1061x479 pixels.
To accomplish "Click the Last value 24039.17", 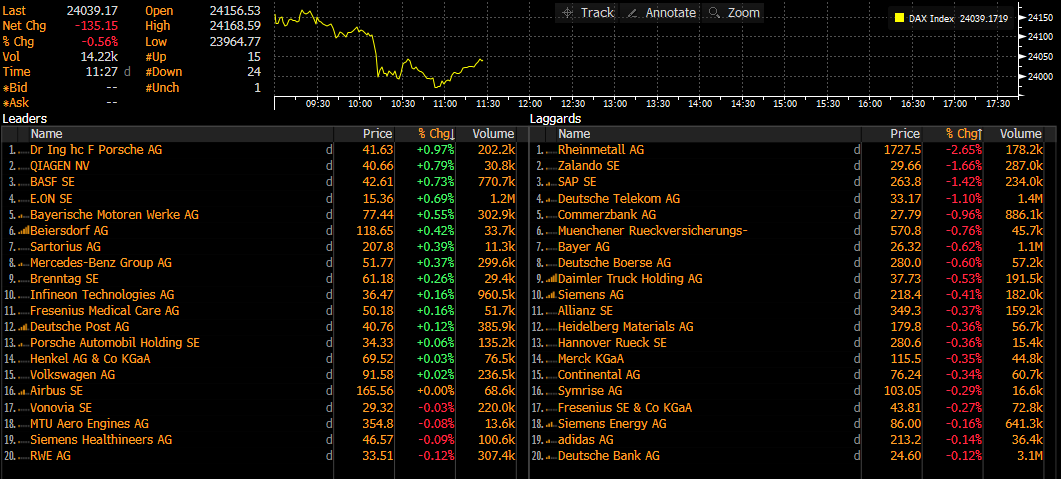I will [x=93, y=11].
